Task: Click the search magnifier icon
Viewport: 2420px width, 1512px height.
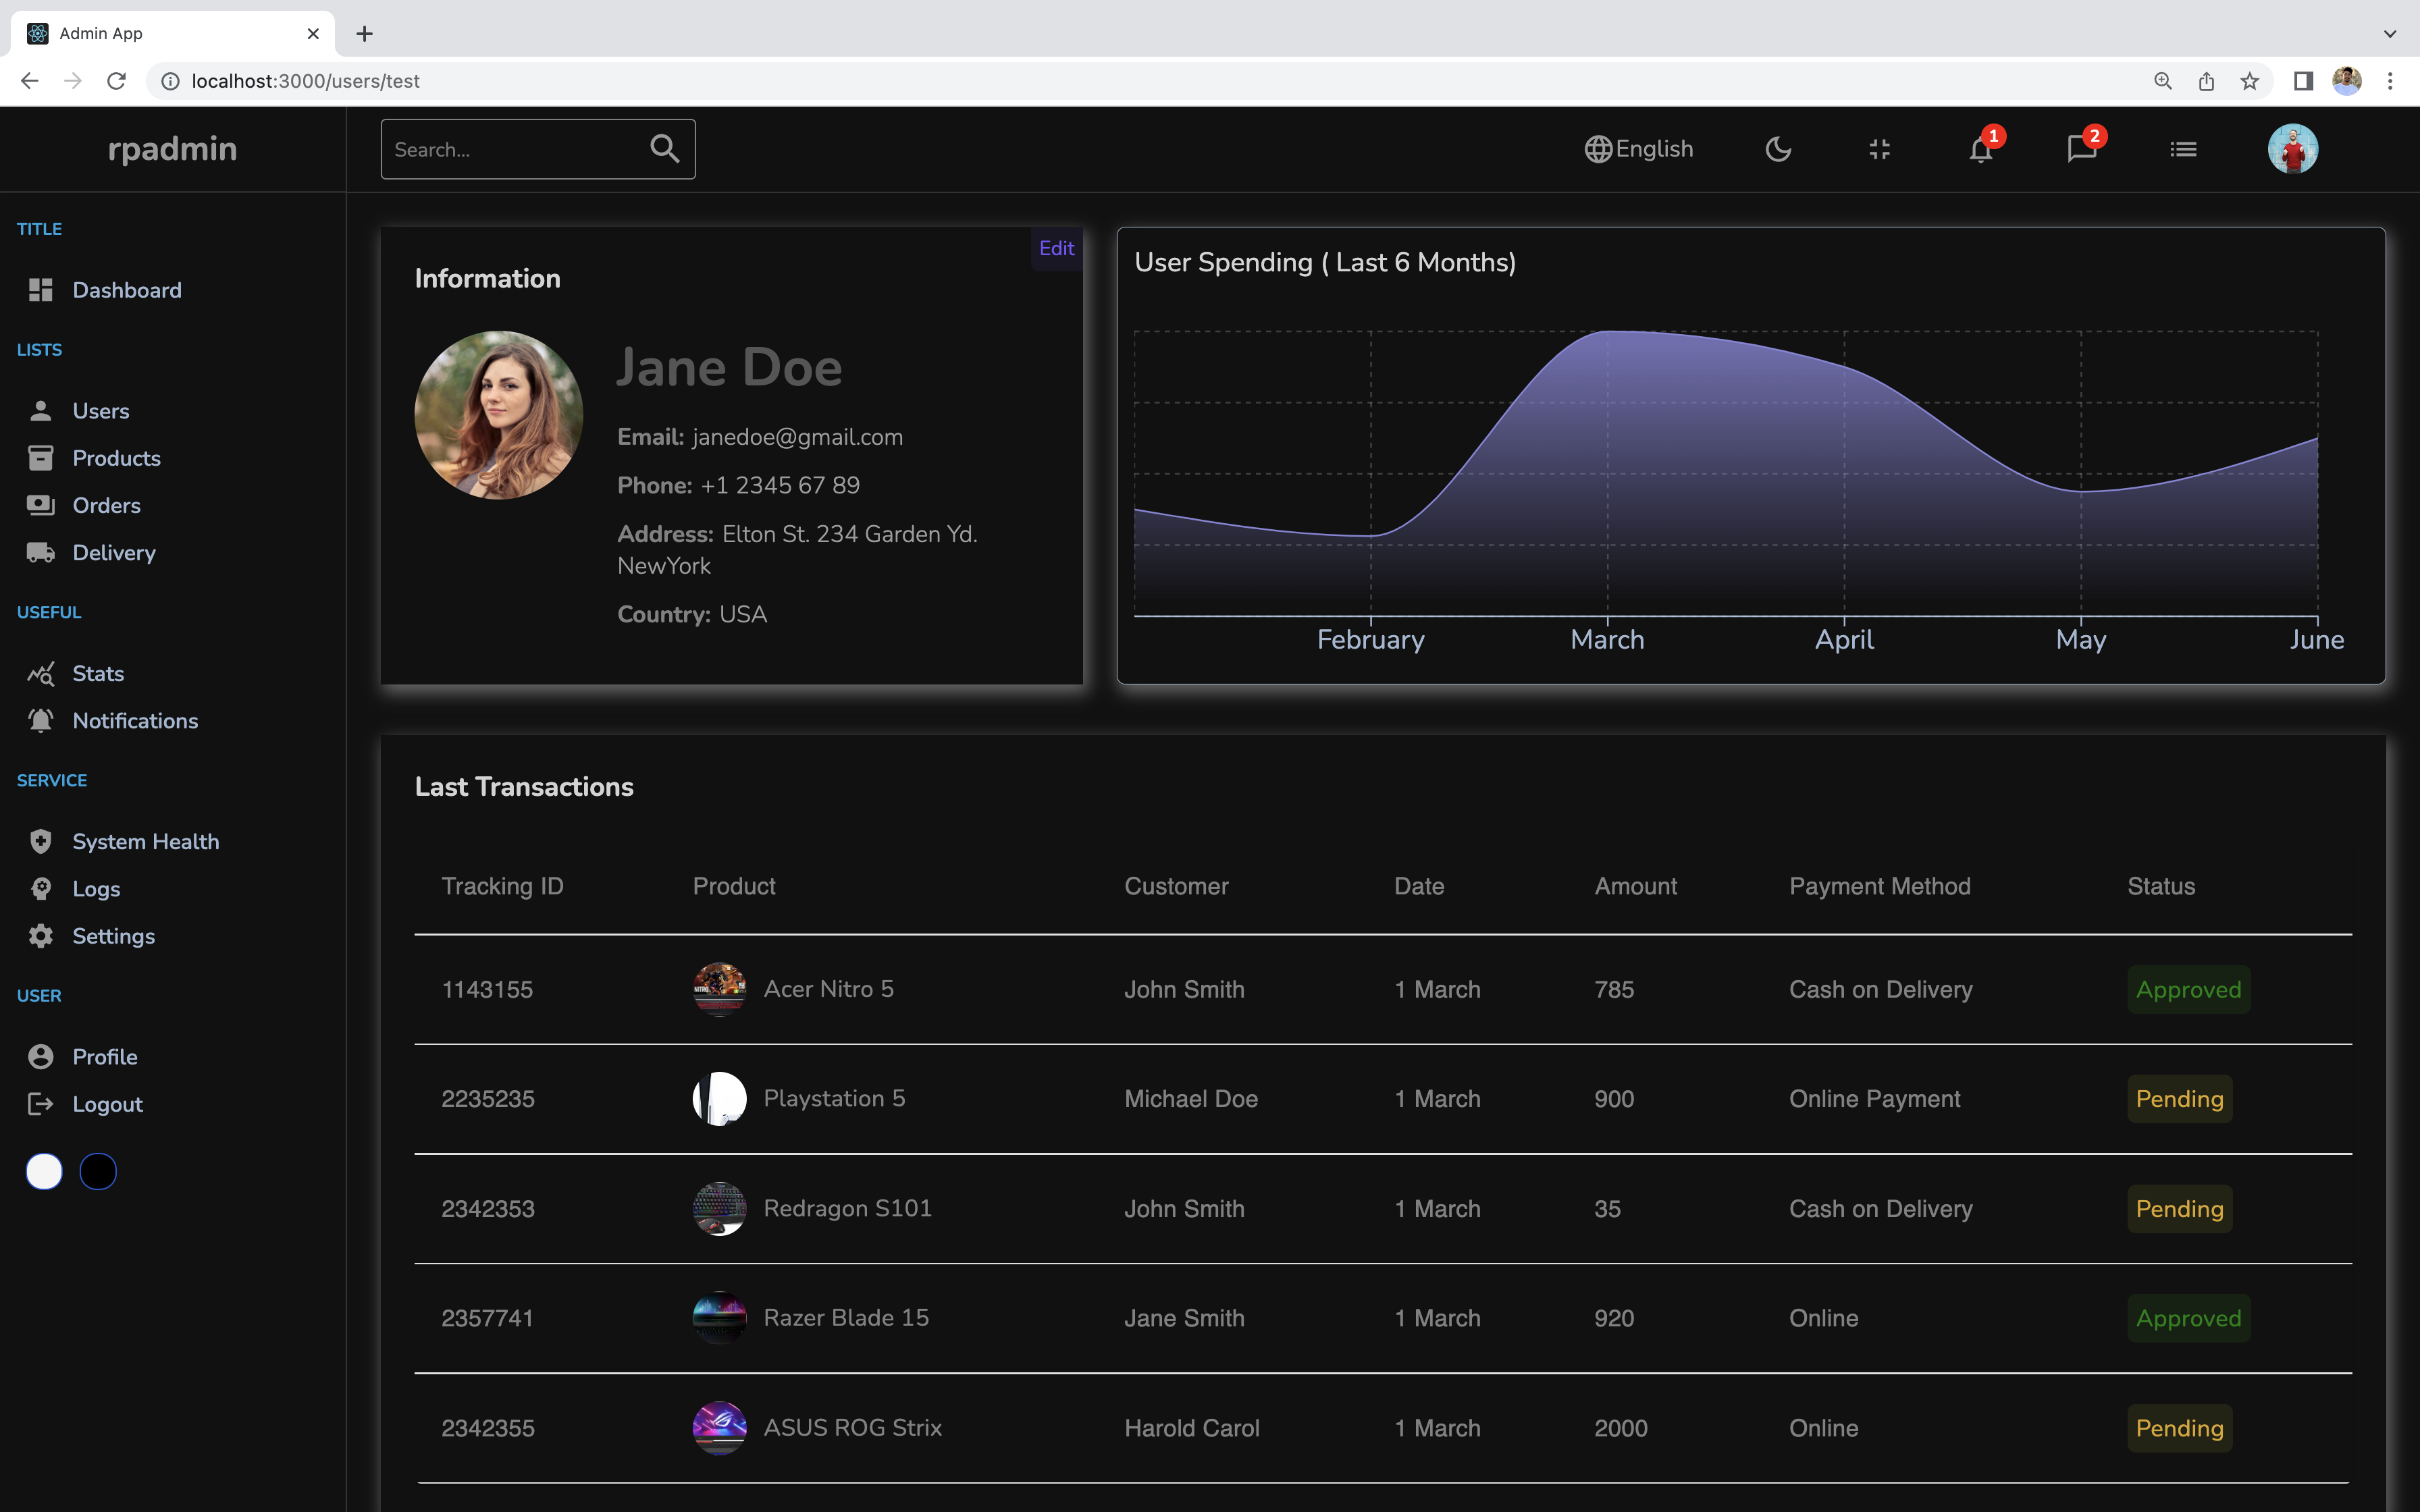Action: tap(664, 149)
